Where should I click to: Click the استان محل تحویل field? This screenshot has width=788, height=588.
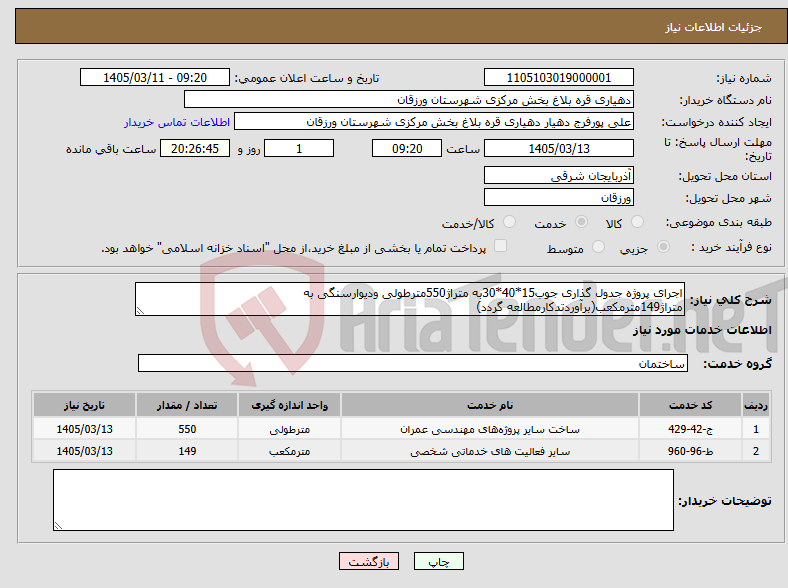pyautogui.click(x=559, y=175)
